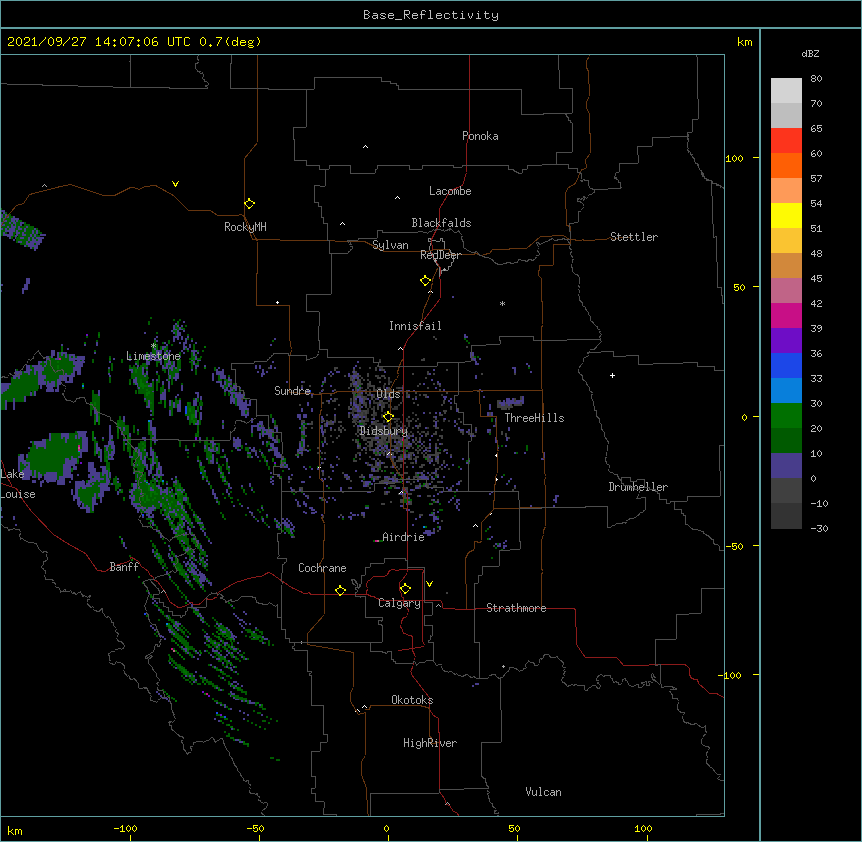Click the 50 tick on the right axis
Viewport: 862px width, 842px height.
(739, 287)
